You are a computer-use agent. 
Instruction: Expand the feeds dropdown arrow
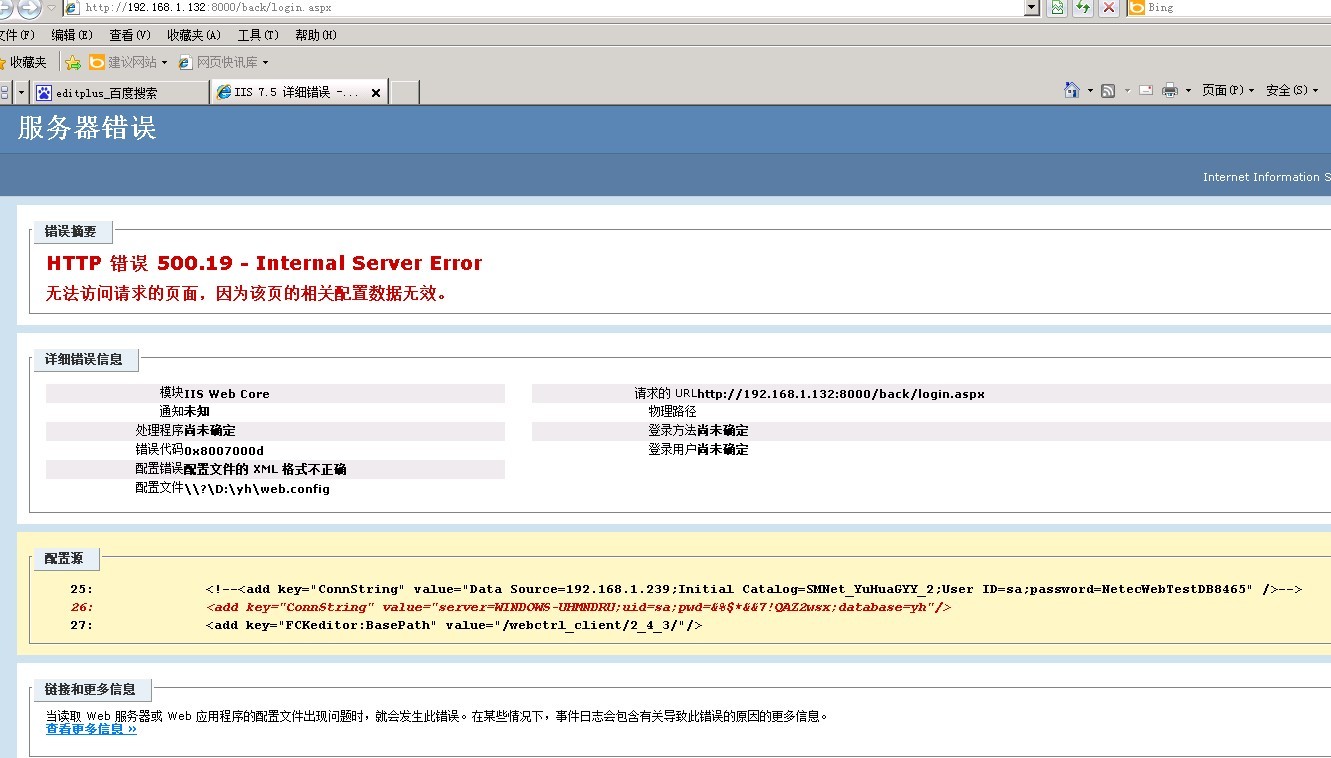pyautogui.click(x=1127, y=90)
